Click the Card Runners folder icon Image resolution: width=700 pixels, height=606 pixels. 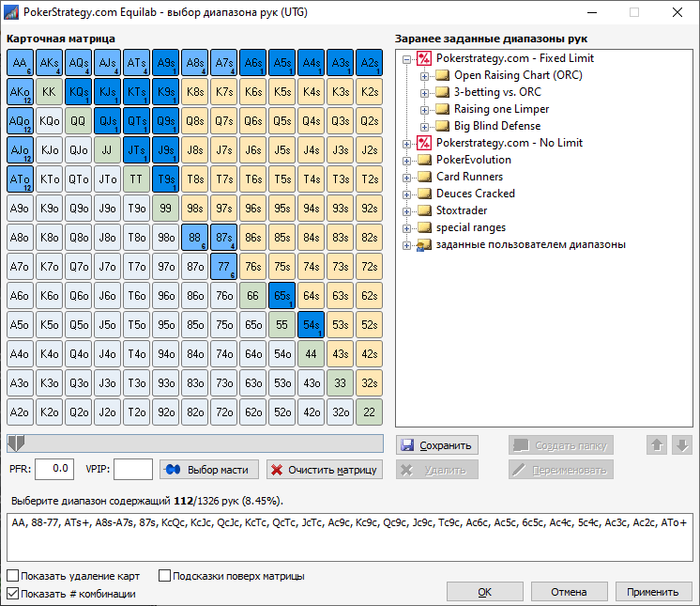coord(424,177)
